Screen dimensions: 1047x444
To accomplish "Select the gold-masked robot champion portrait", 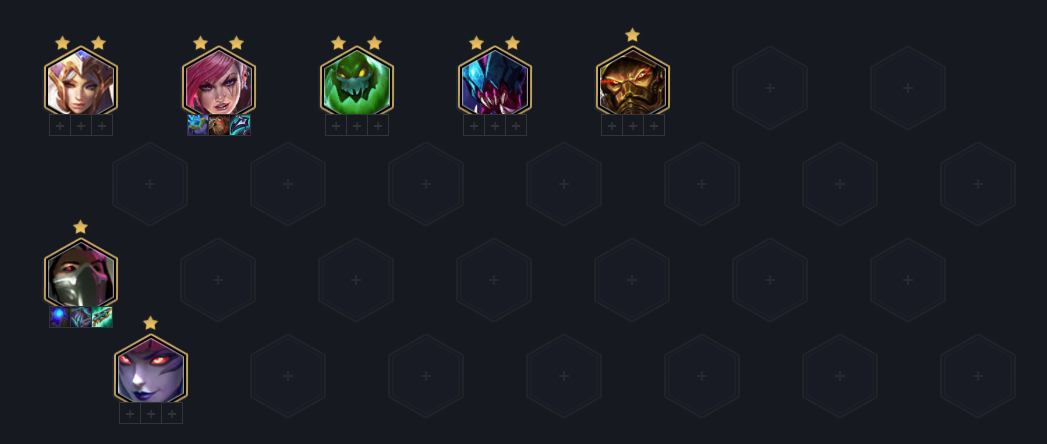I will [x=633, y=81].
